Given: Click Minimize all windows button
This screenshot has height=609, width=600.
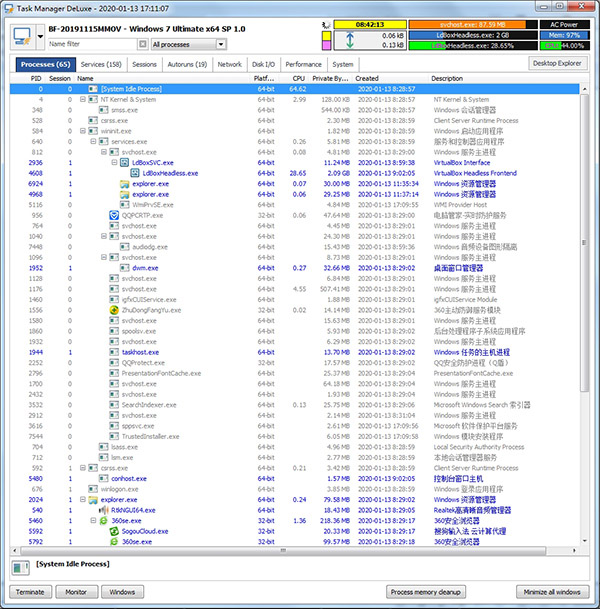Looking at the screenshot, I should point(552,592).
